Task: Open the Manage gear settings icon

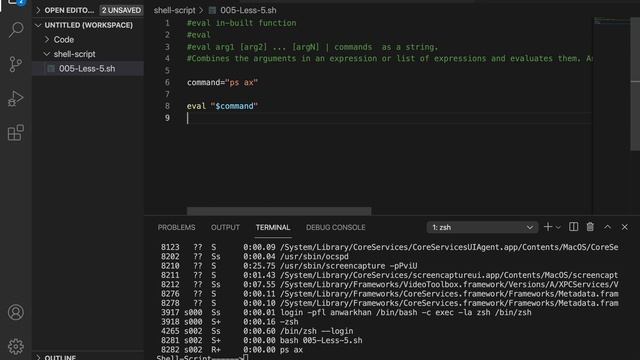Action: click(x=16, y=347)
